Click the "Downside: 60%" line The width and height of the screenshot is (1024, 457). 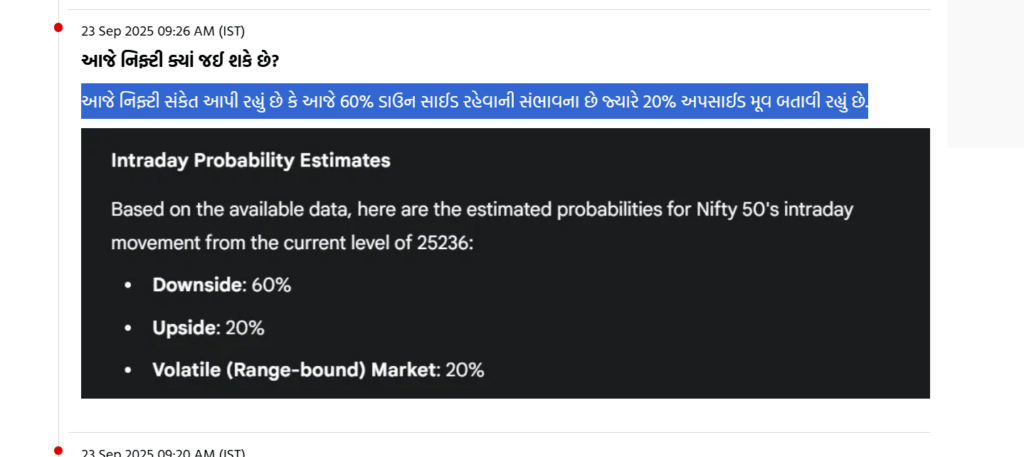[x=221, y=285]
